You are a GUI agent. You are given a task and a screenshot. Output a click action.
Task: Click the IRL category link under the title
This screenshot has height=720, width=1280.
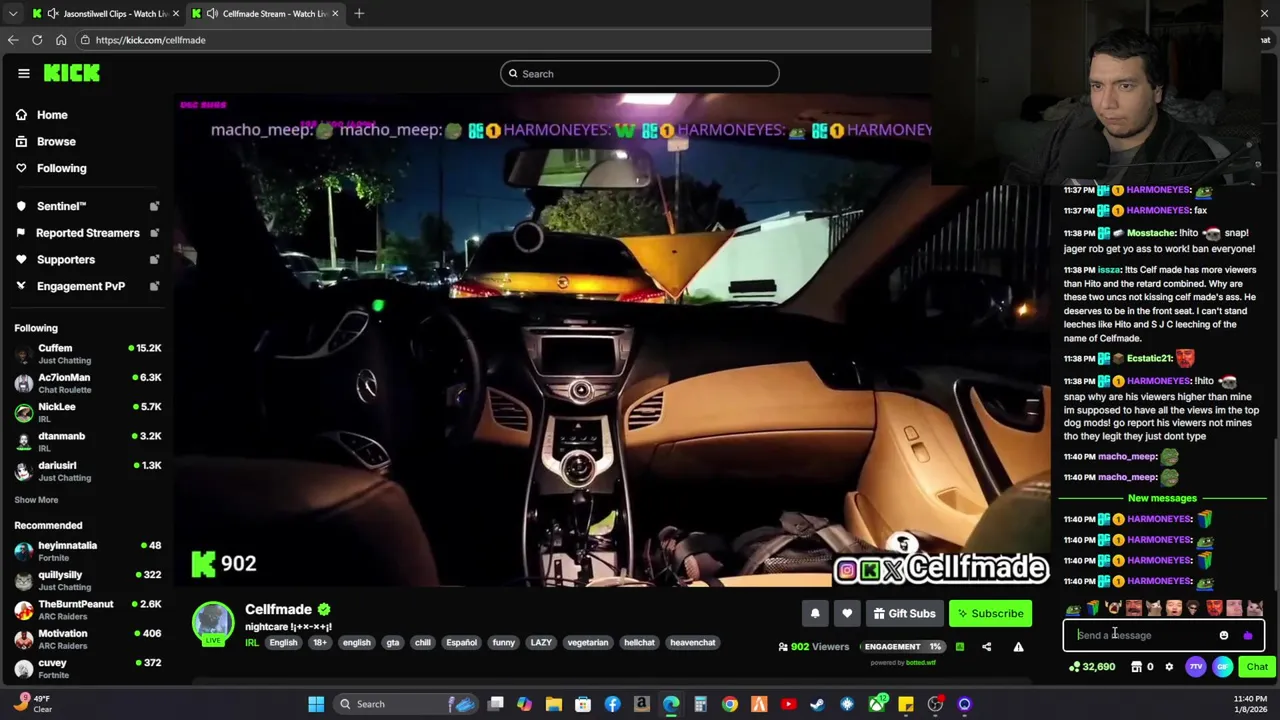252,643
